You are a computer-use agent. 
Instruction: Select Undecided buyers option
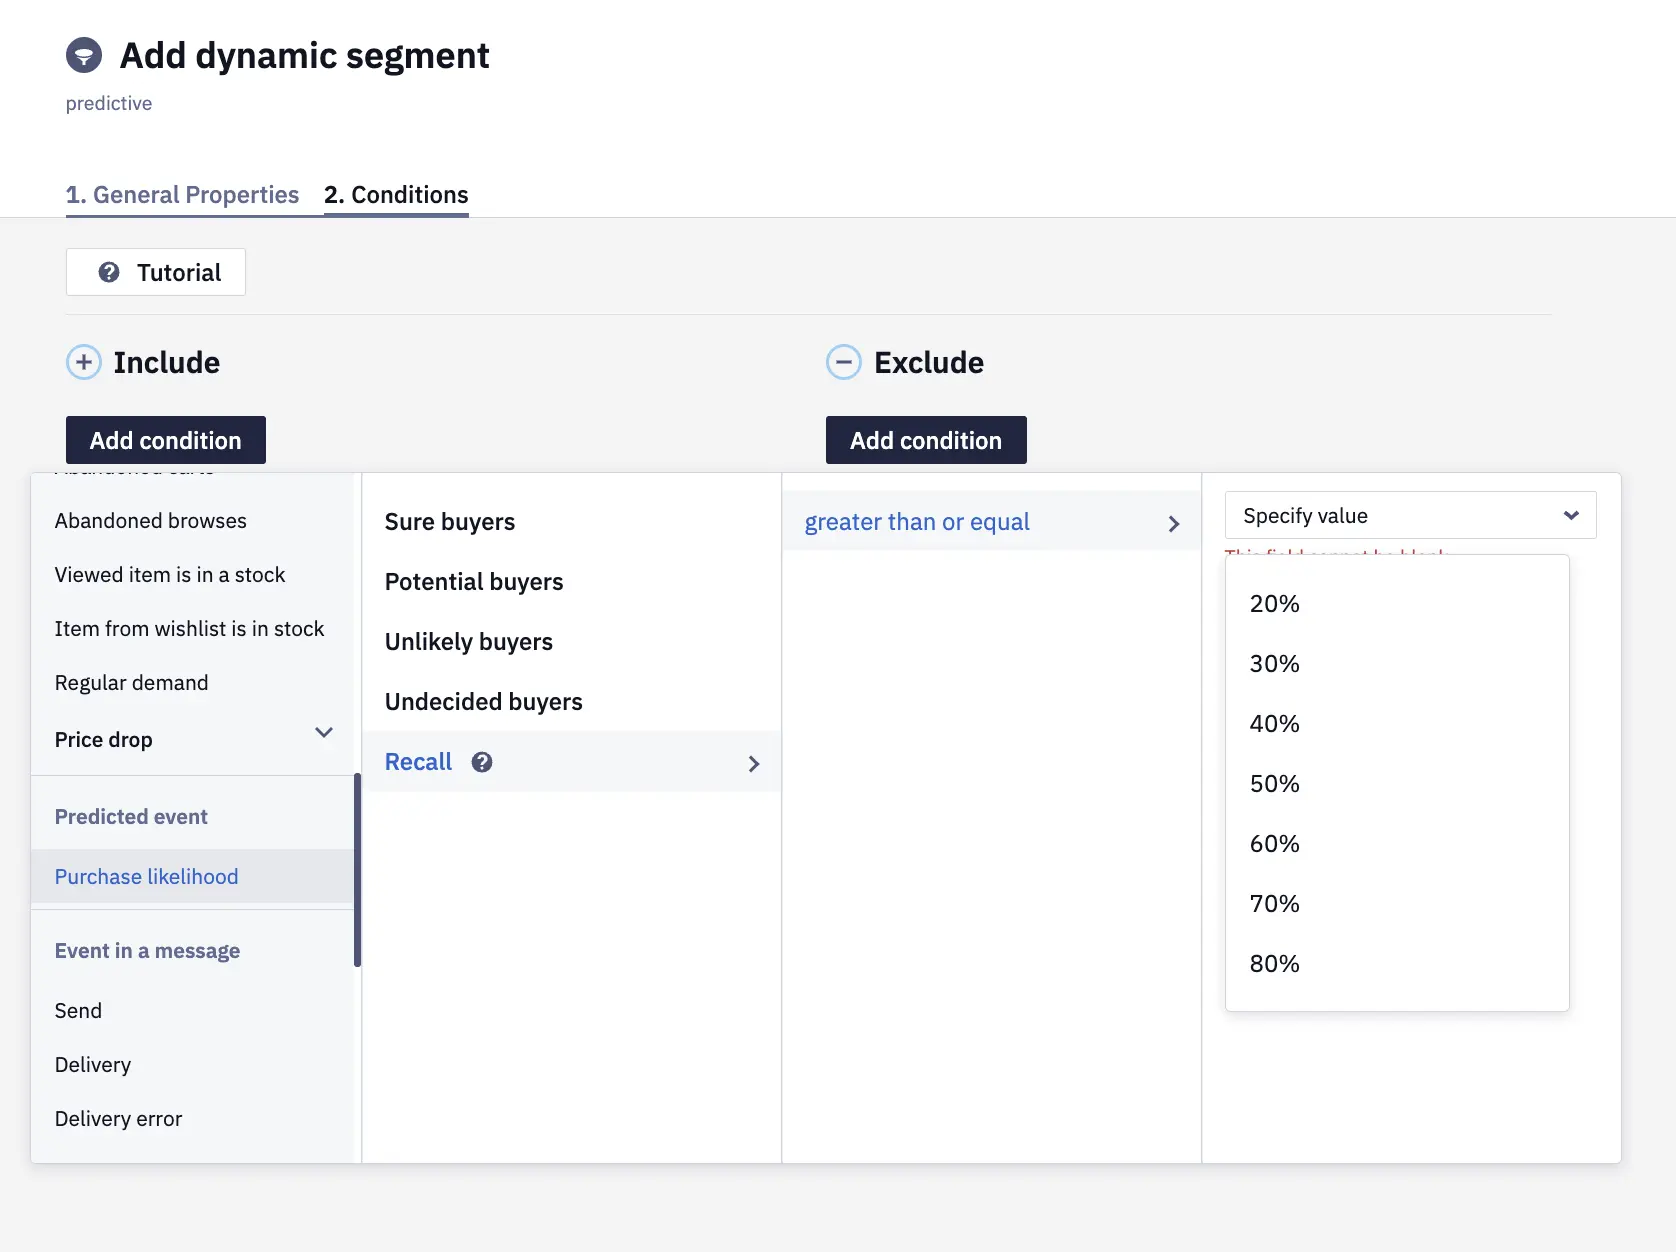pos(484,702)
